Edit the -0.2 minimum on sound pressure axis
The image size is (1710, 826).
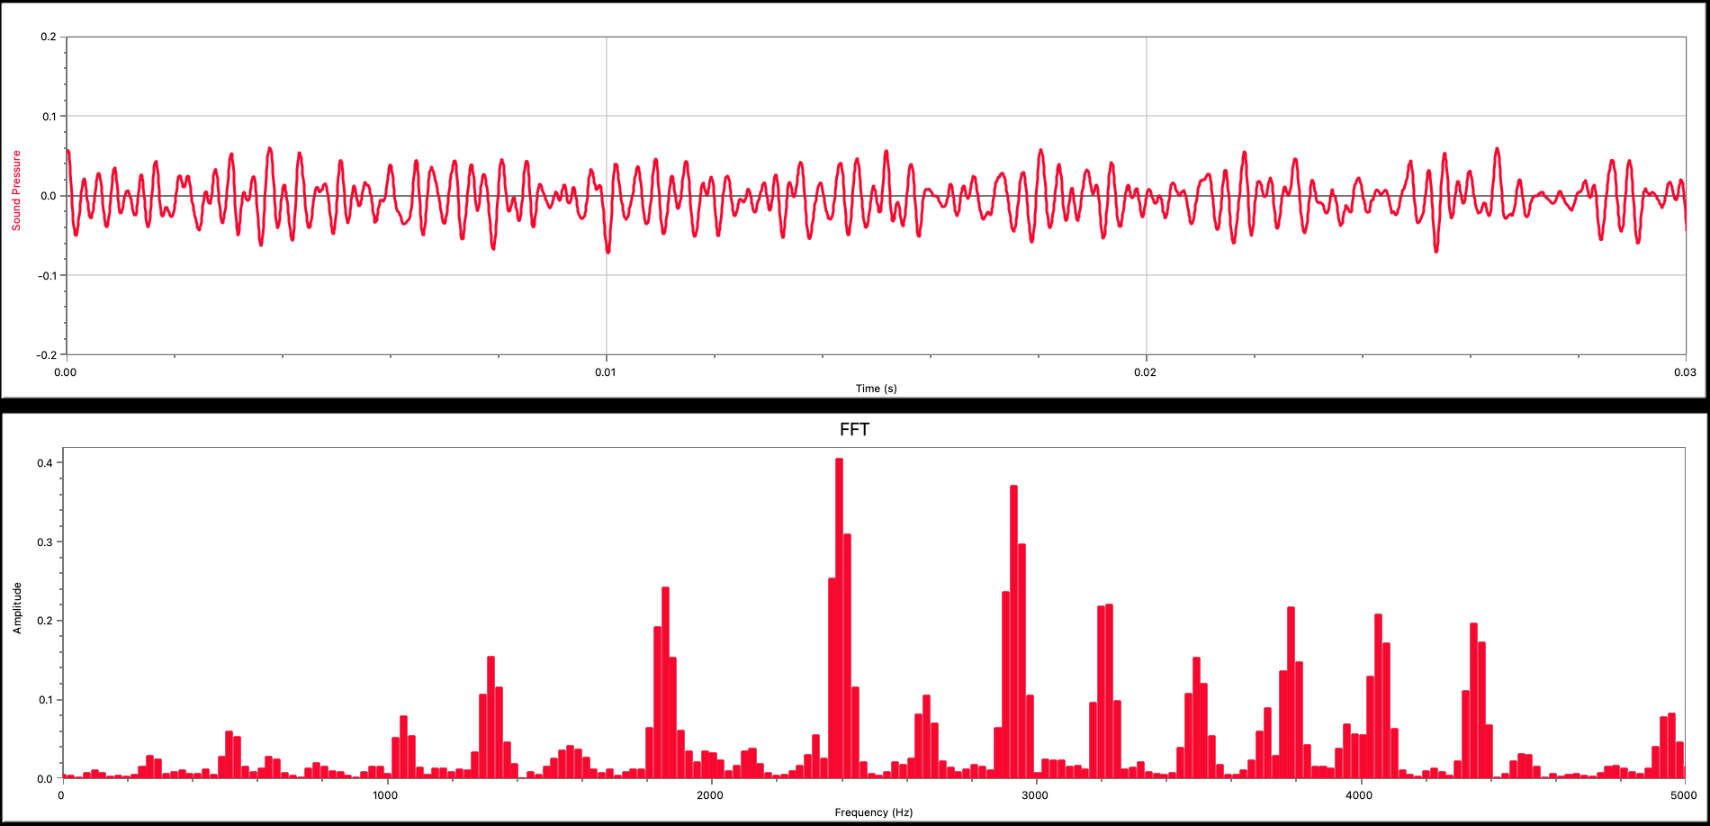point(46,355)
